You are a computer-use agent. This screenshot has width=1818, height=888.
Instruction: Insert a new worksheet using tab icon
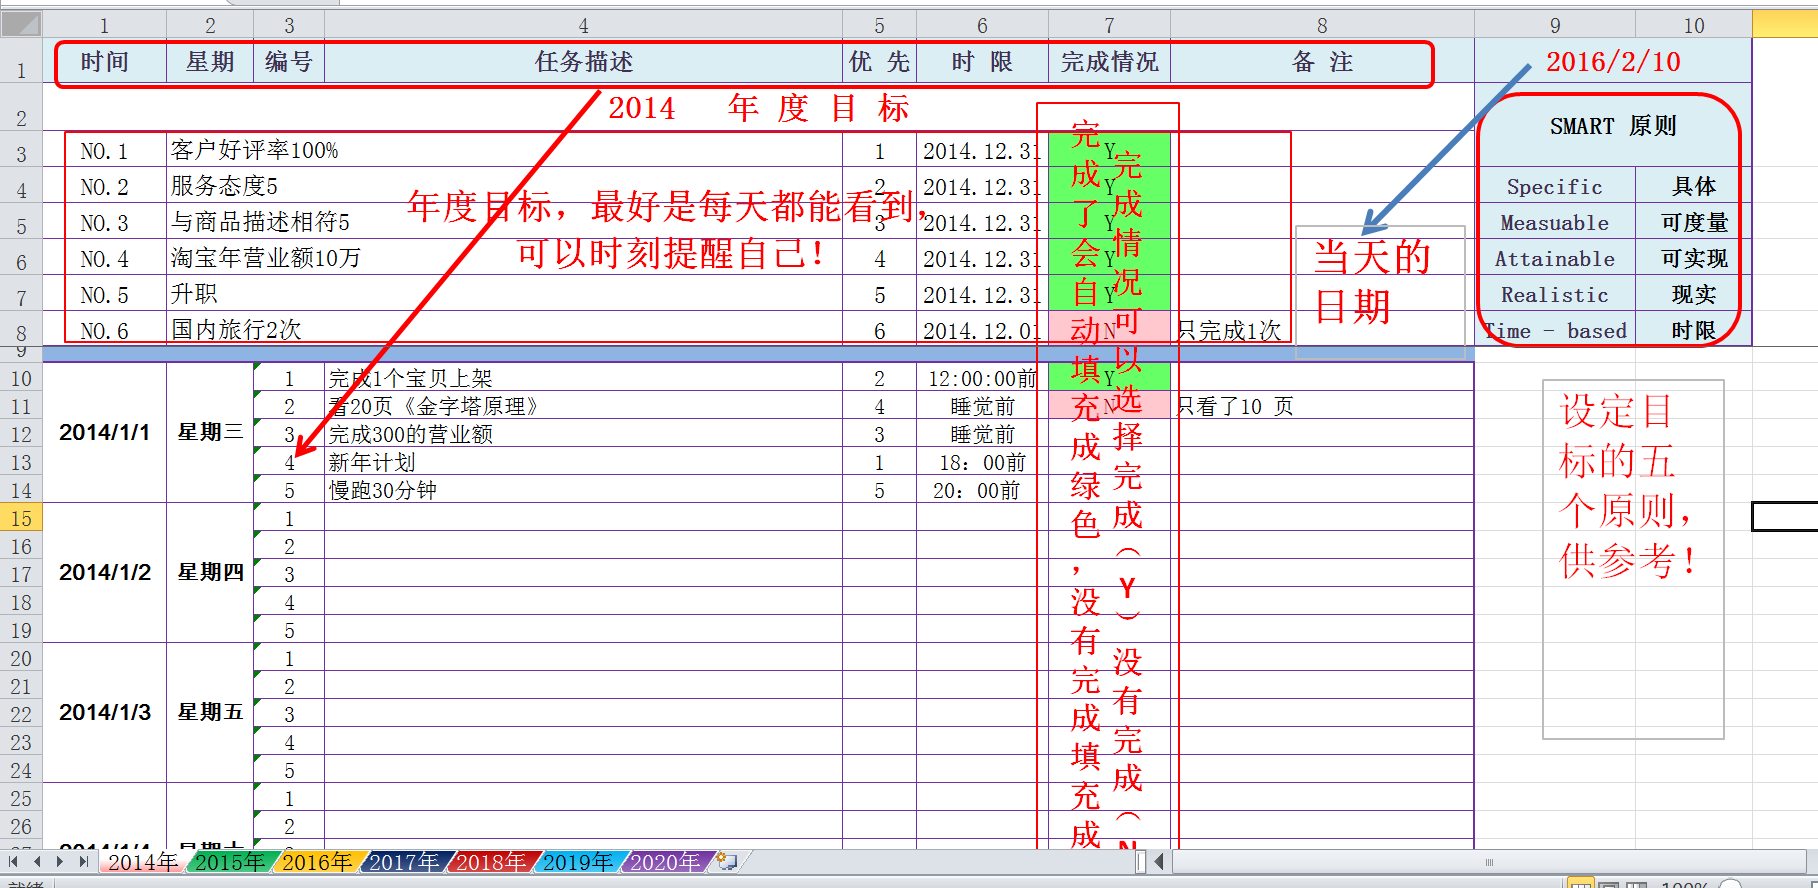click(x=727, y=861)
